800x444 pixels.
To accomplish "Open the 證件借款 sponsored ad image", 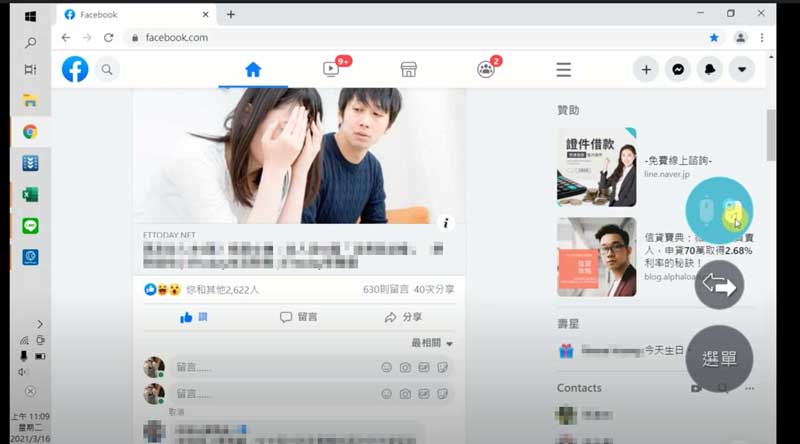I will pyautogui.click(x=596, y=167).
